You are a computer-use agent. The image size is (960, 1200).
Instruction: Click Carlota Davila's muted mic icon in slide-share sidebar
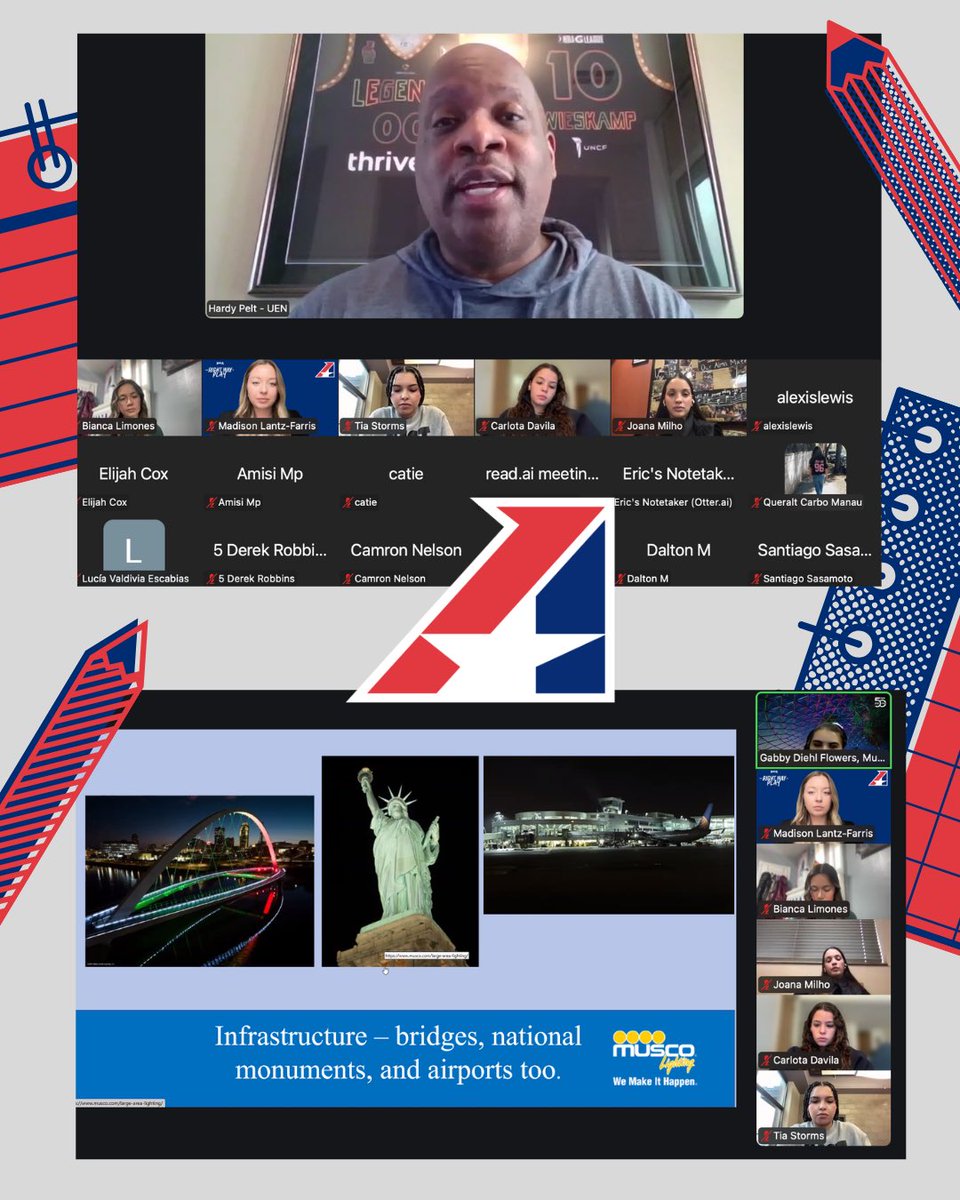click(765, 1060)
